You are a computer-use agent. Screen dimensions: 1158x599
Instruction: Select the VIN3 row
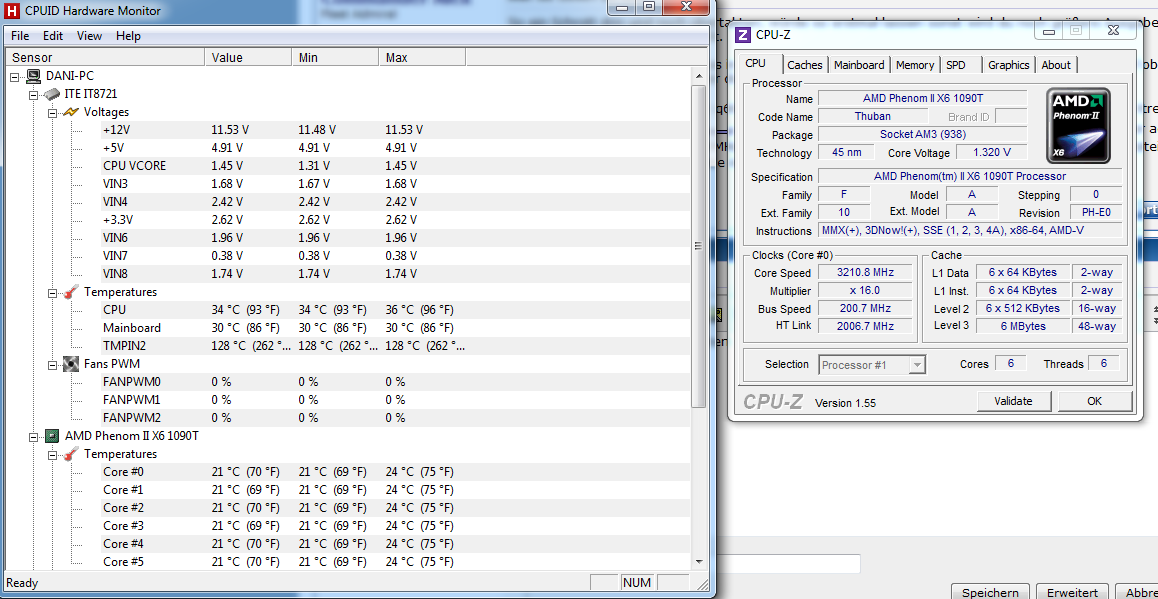pyautogui.click(x=395, y=184)
